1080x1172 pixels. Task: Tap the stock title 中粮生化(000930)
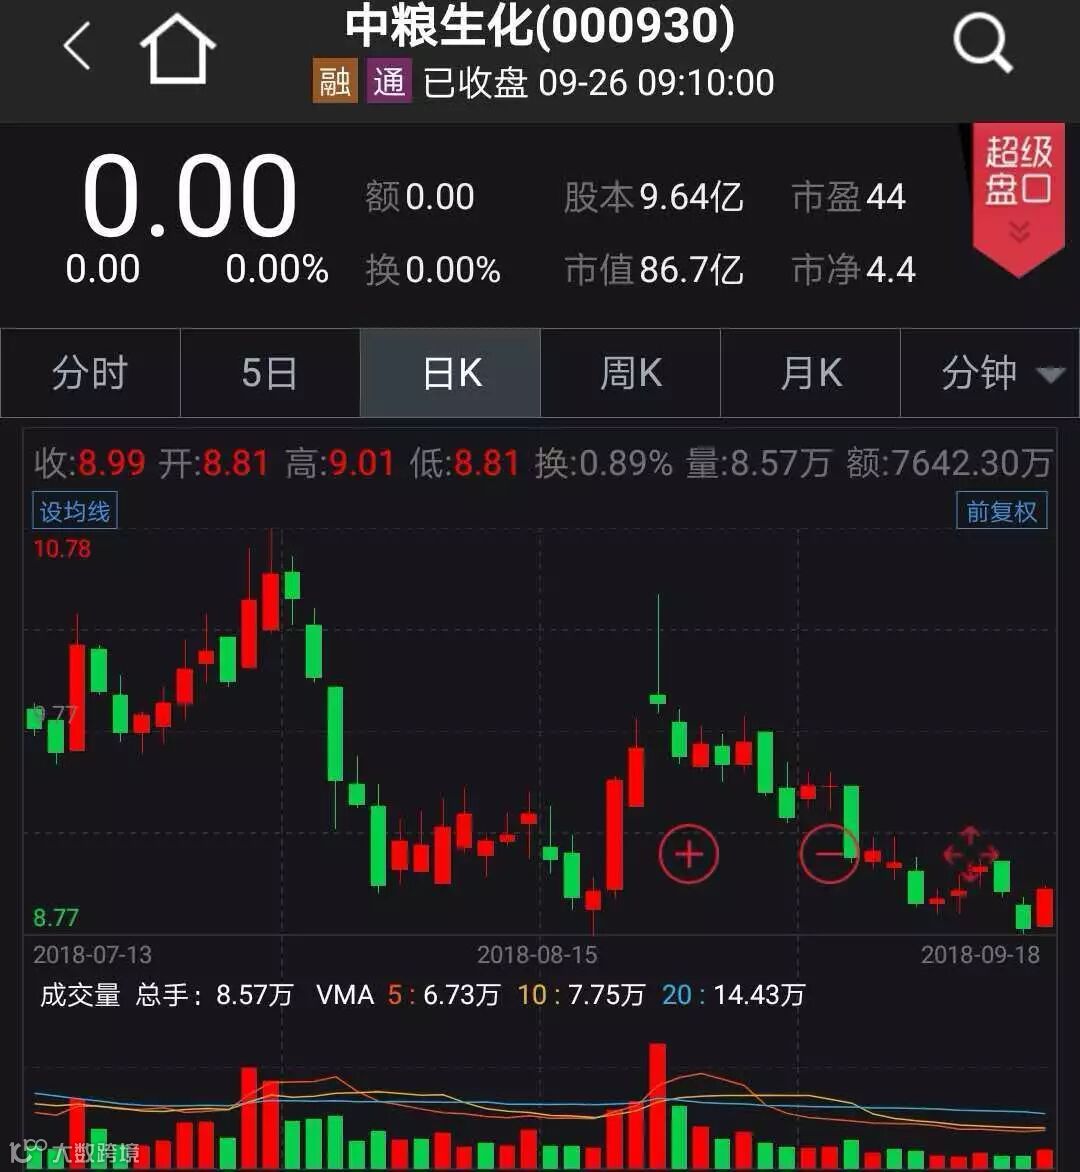(x=540, y=25)
